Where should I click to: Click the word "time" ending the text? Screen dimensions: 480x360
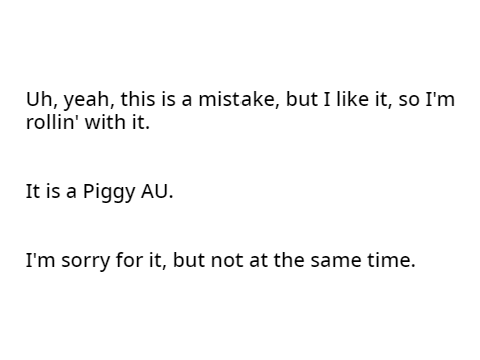389,260
